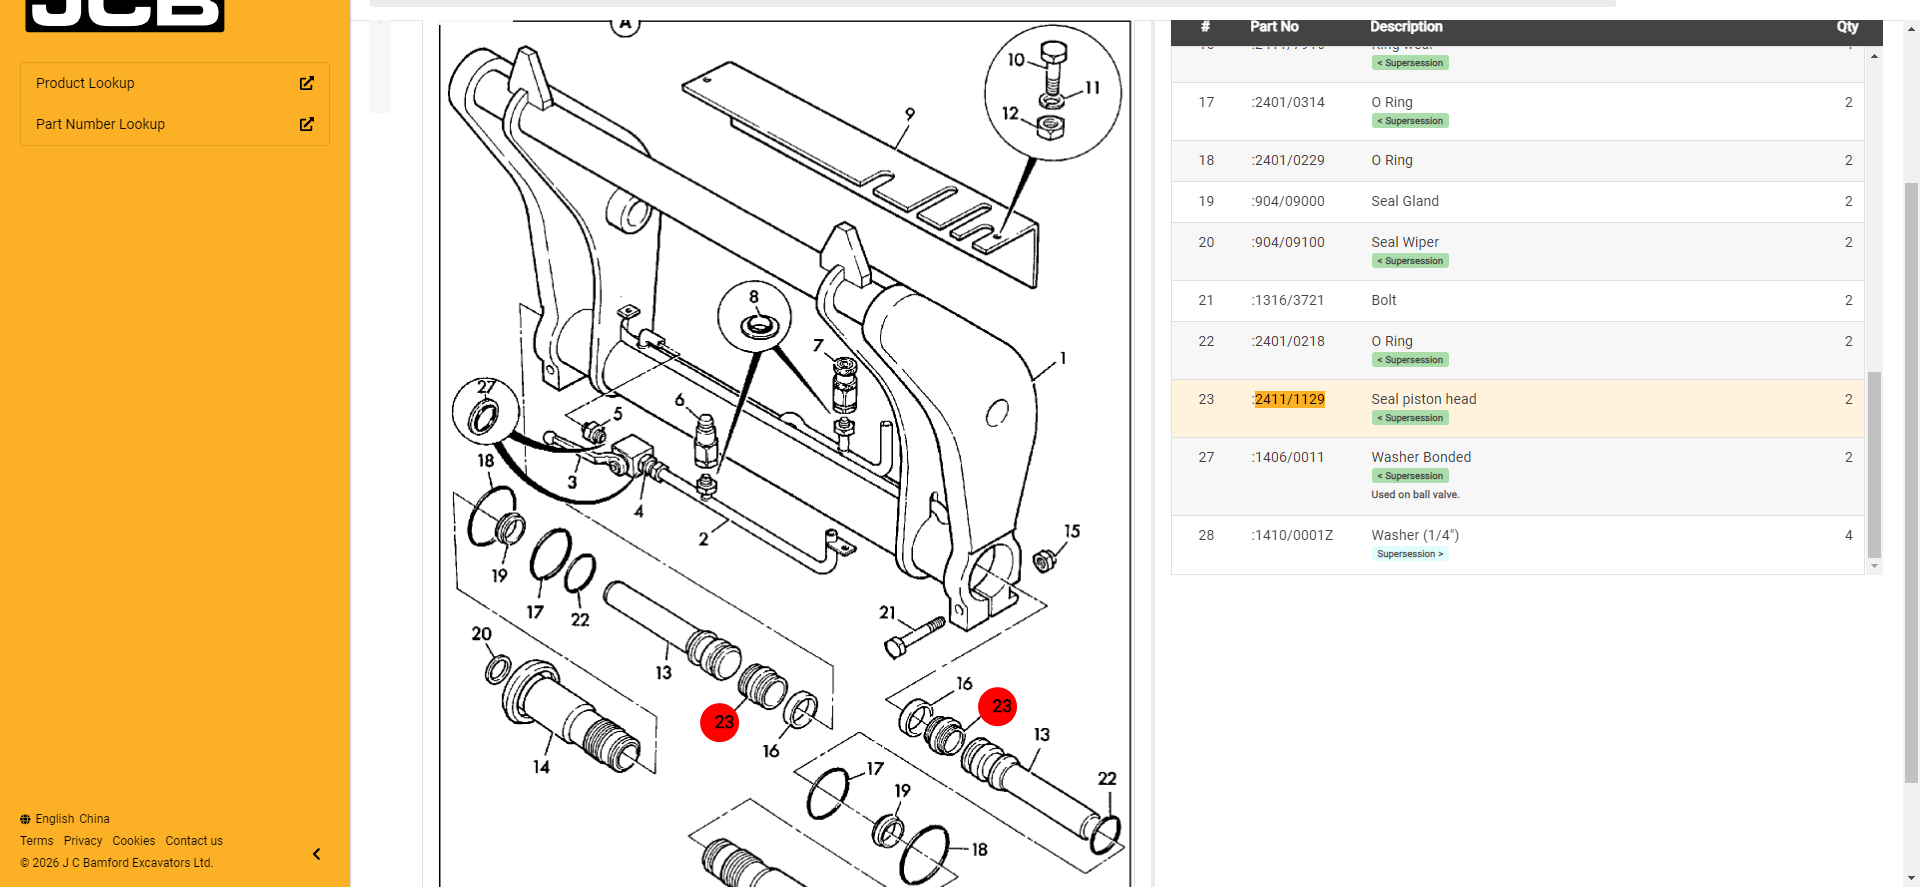Open Part Number Lookup external link icon
The width and height of the screenshot is (1920, 887).
click(307, 124)
